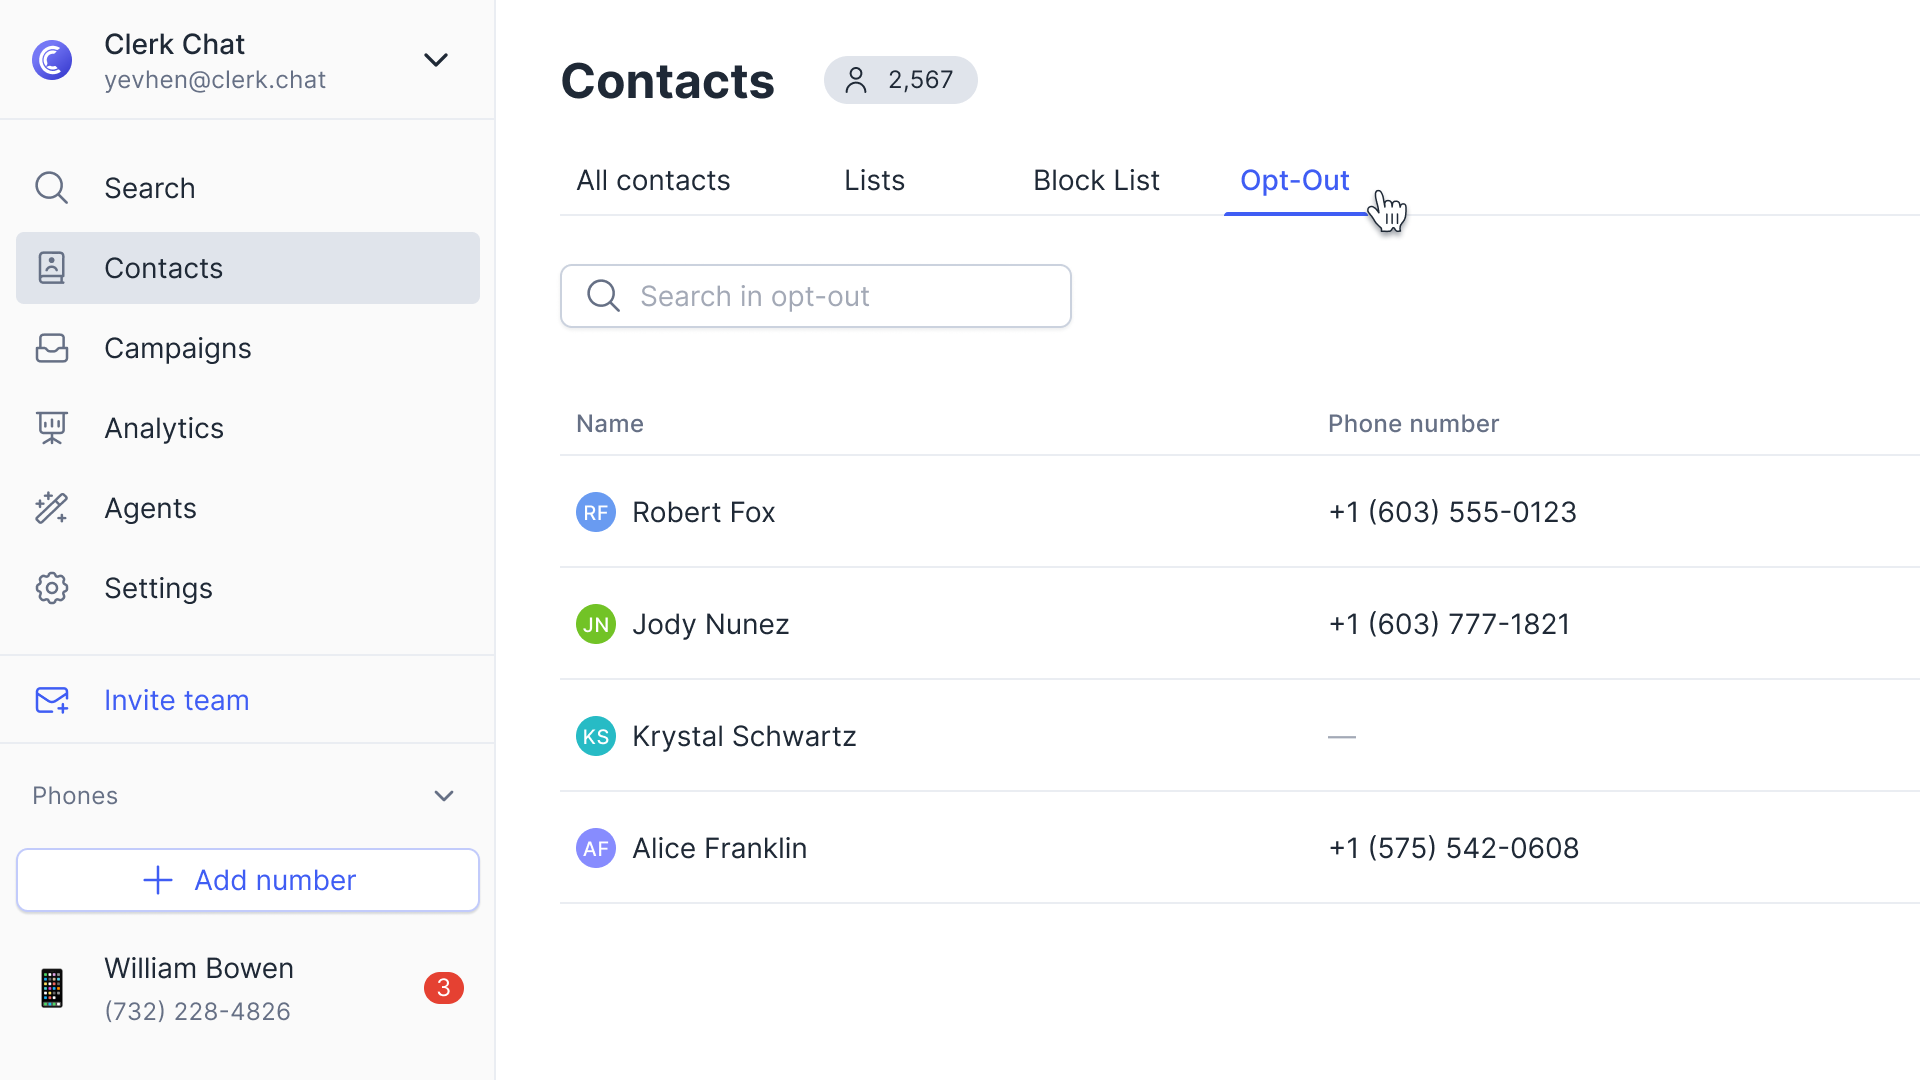Collapse the Phones section chevron
Screen dimensions: 1920x1080
(x=444, y=795)
